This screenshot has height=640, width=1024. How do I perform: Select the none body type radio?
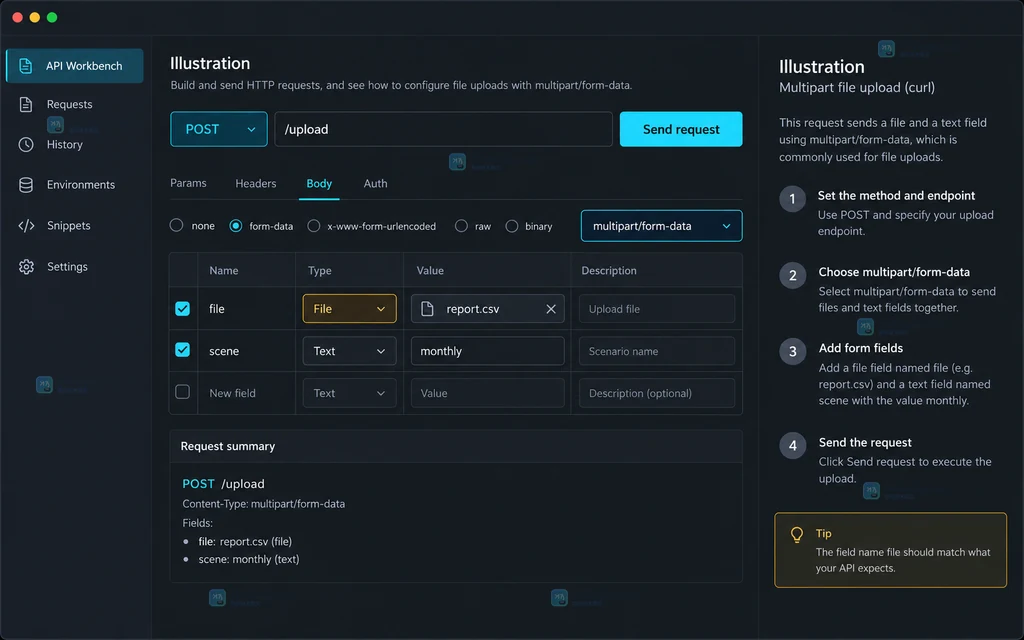point(176,225)
